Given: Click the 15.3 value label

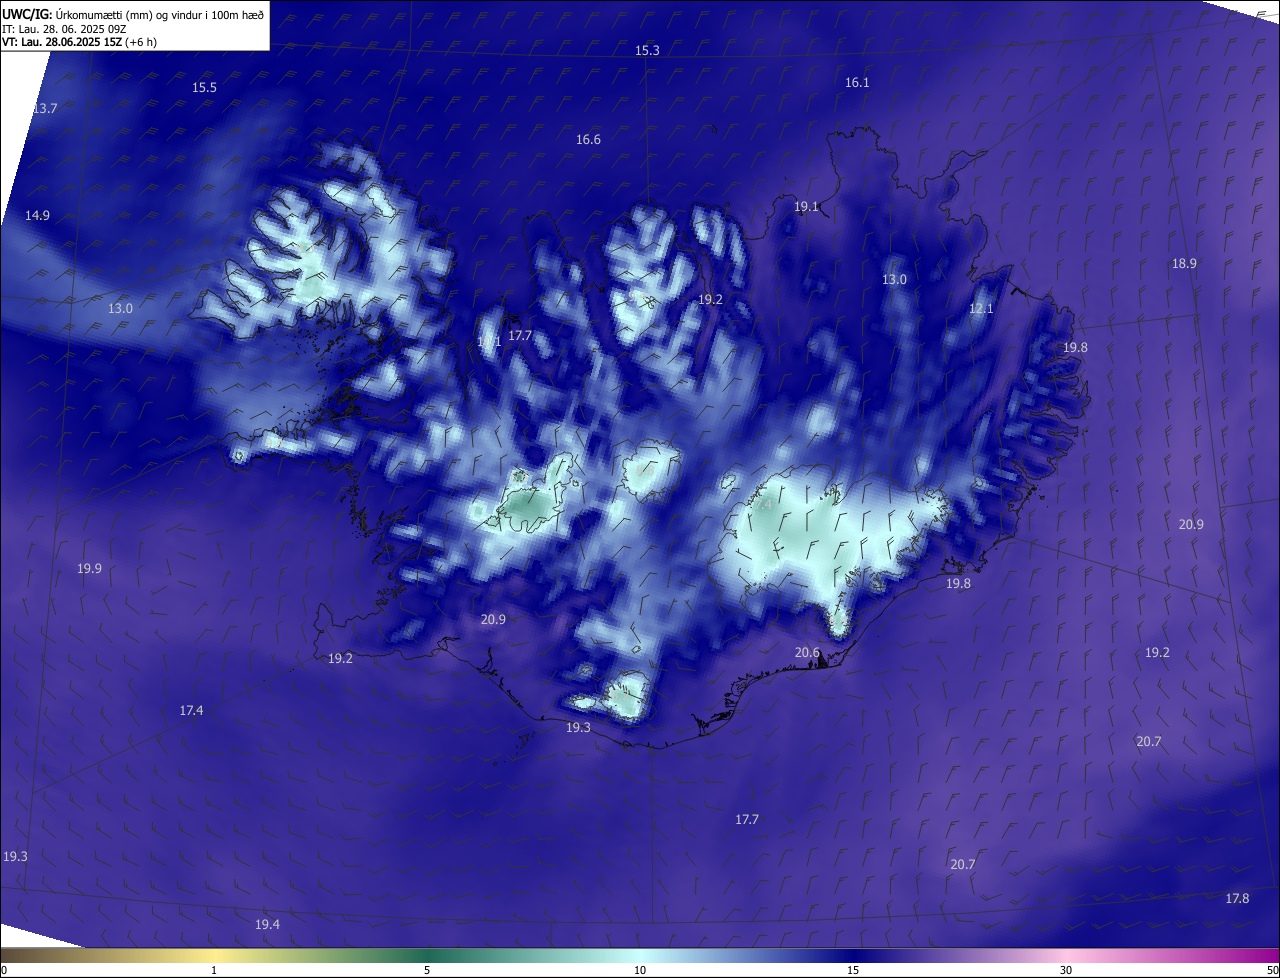Looking at the screenshot, I should coord(647,50).
